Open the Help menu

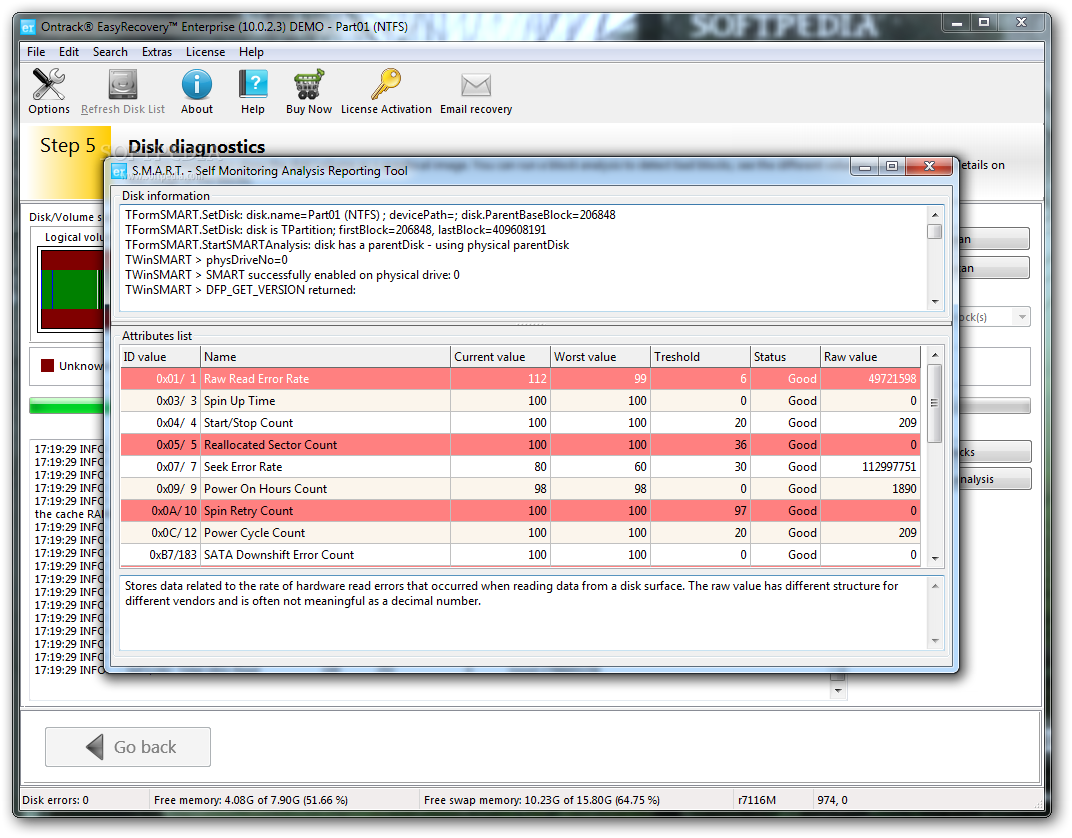pyautogui.click(x=251, y=52)
